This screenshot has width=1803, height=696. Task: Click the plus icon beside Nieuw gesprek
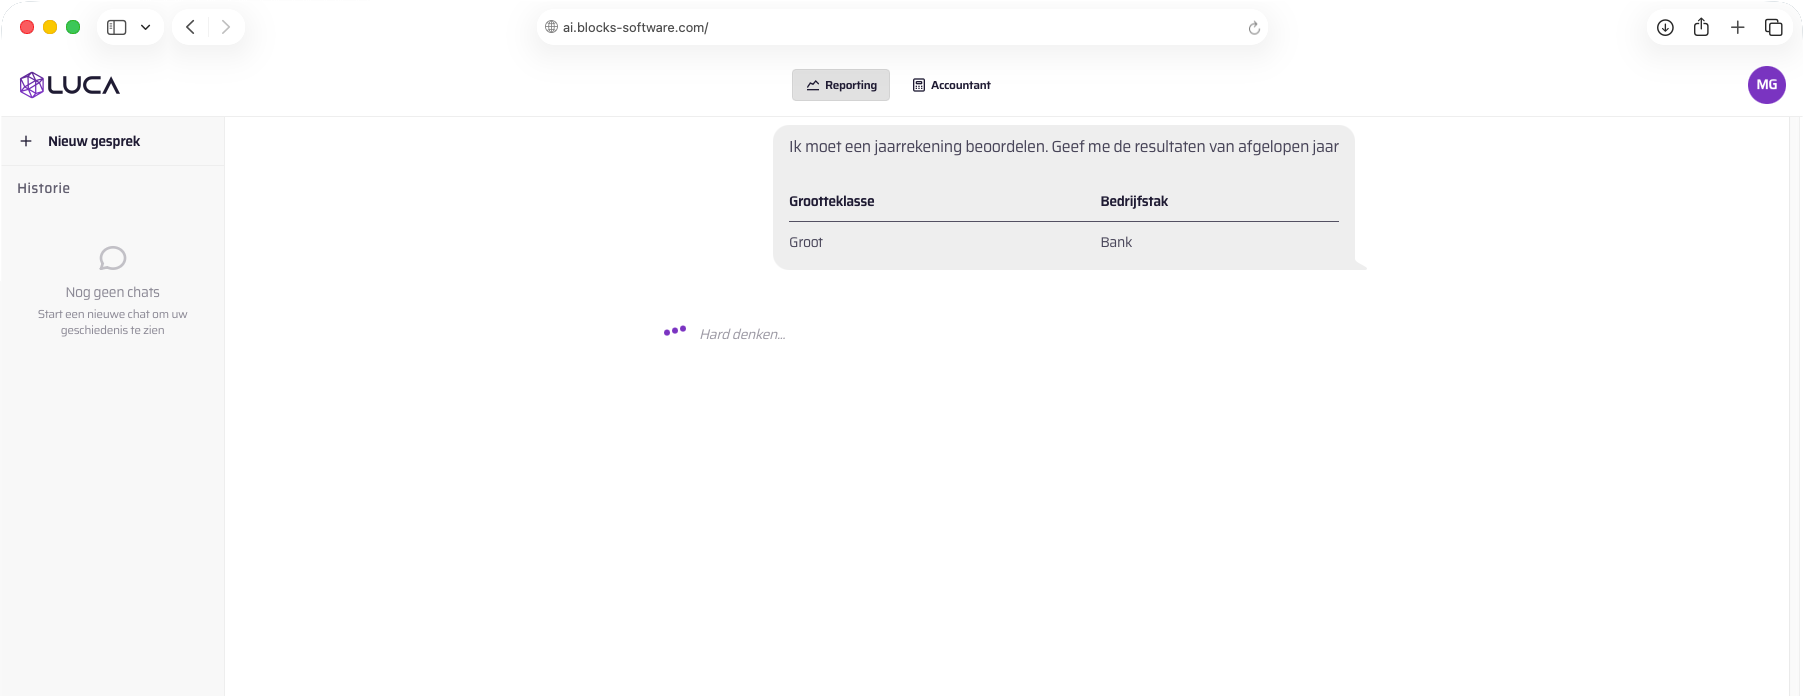coord(26,141)
